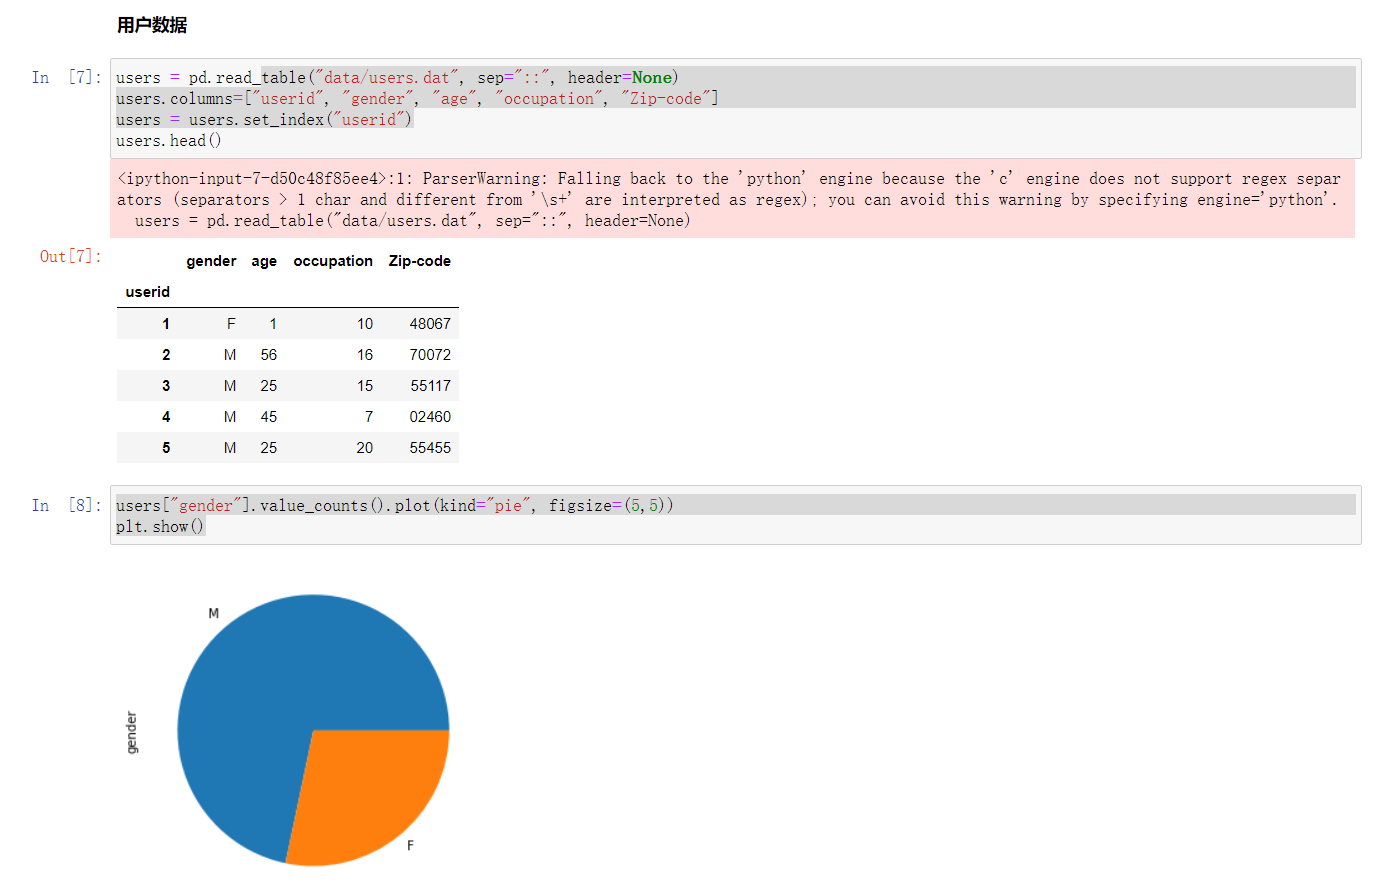Viewport: 1375px width, 896px height.
Task: Click the Zip-code cell 02460
Action: tap(430, 417)
